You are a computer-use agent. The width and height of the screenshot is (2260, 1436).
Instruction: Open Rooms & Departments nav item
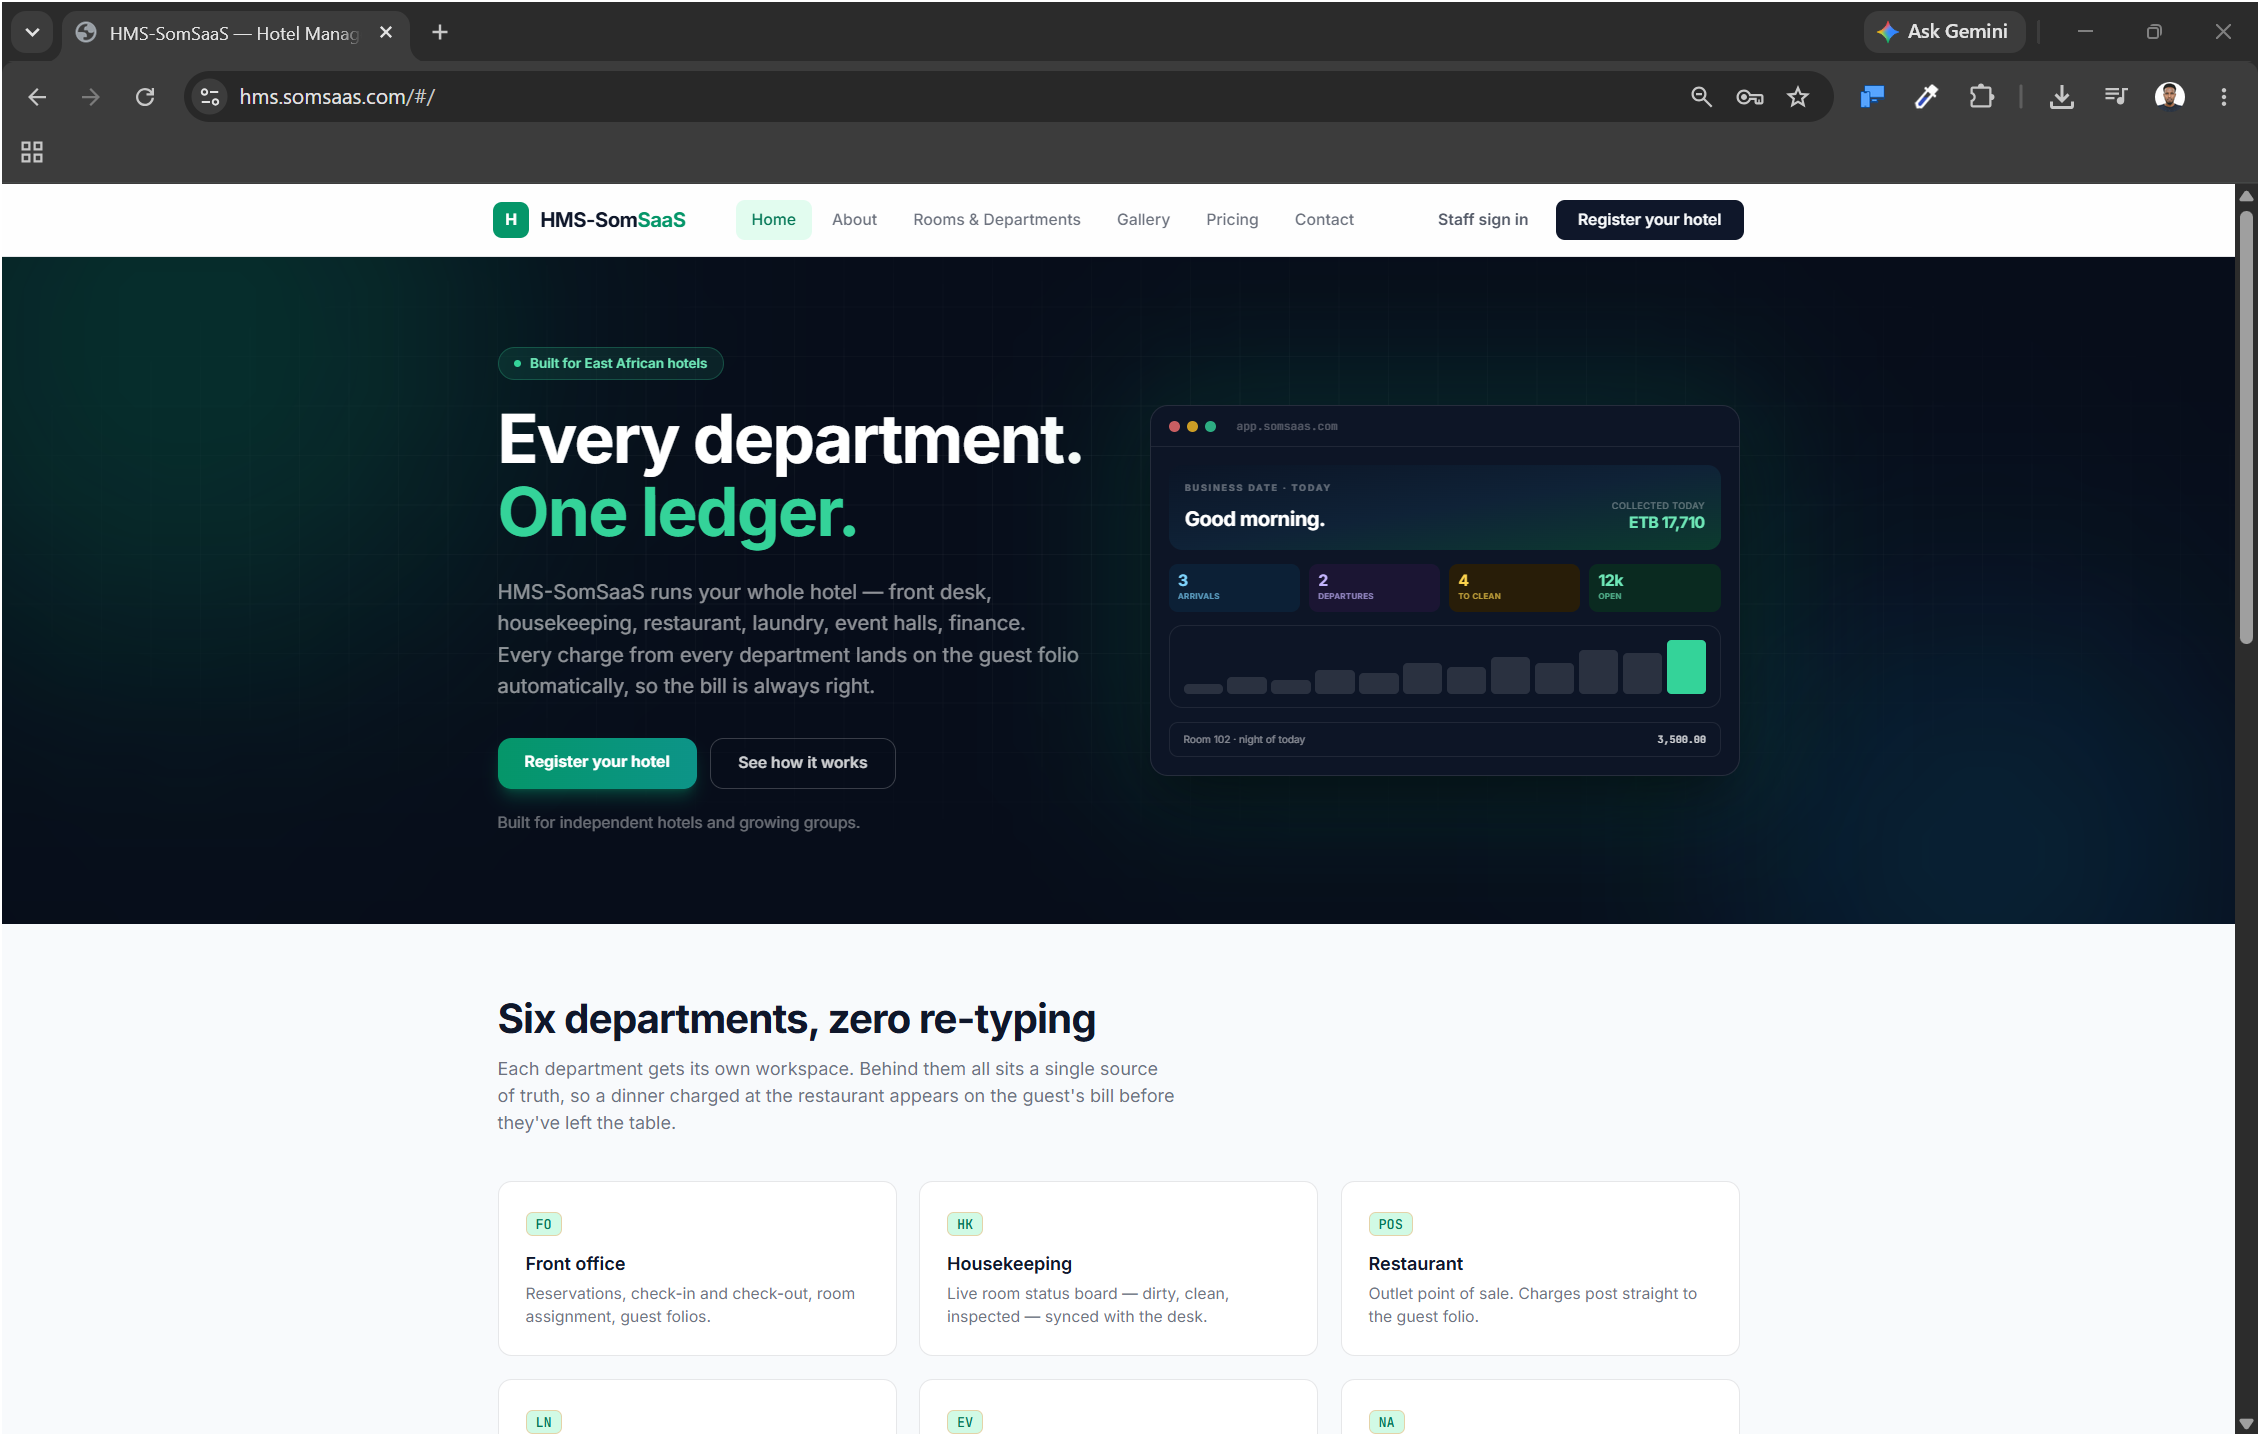[x=997, y=220]
